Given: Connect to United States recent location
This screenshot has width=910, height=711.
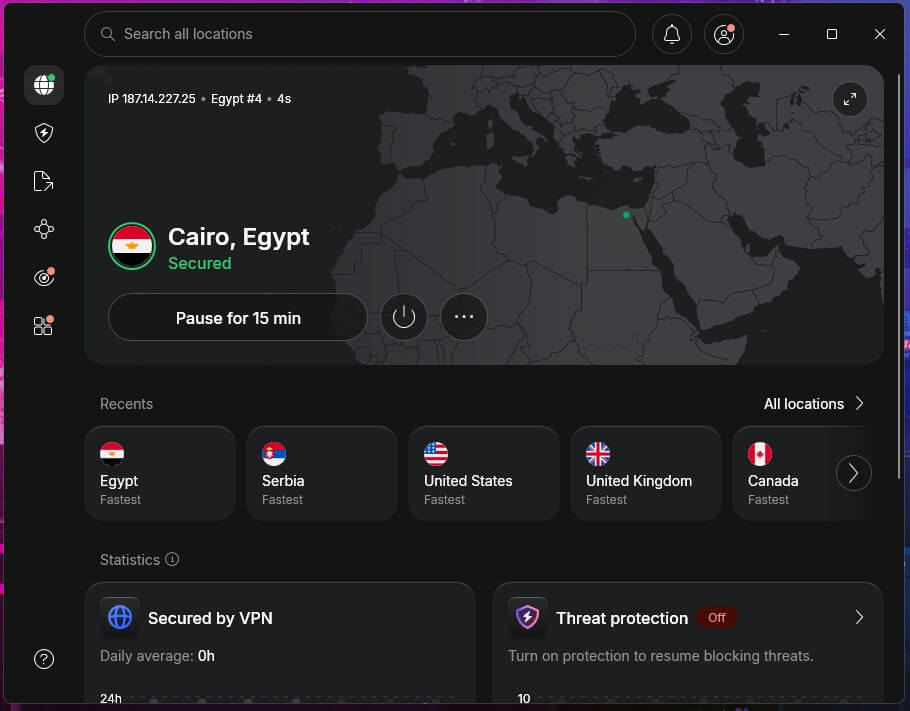Looking at the screenshot, I should click(x=484, y=474).
